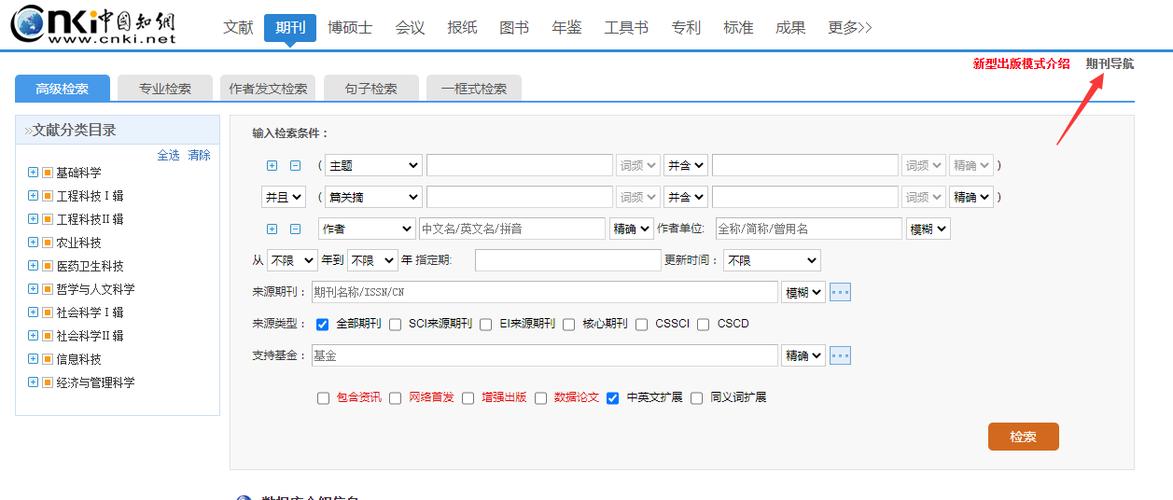Open the 更多>> navigation menu
The height and width of the screenshot is (500, 1173).
[x=850, y=28]
